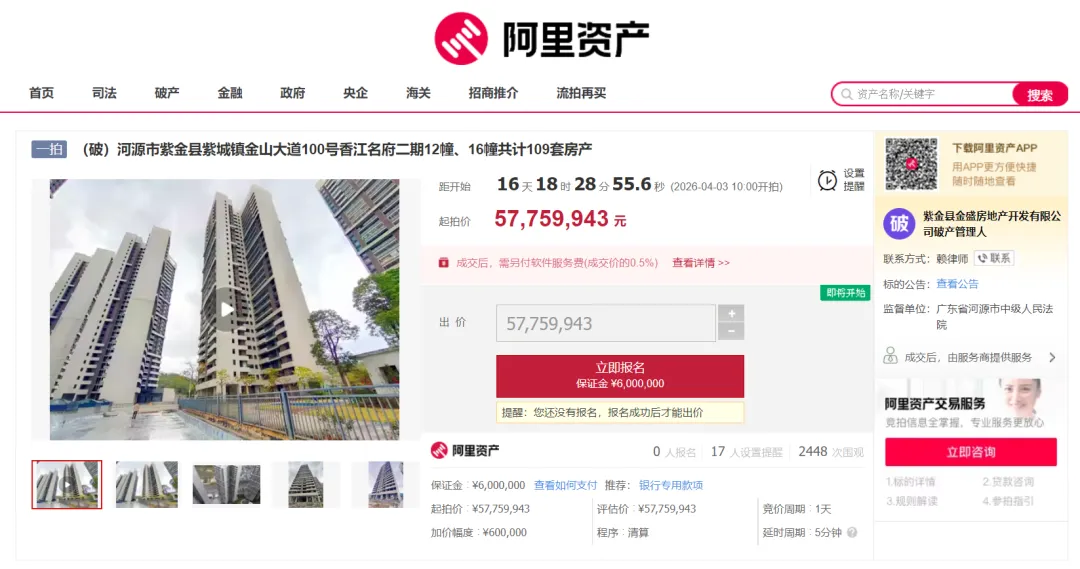
Task: Click the help icon next to 延时周期
Action: coord(852,532)
